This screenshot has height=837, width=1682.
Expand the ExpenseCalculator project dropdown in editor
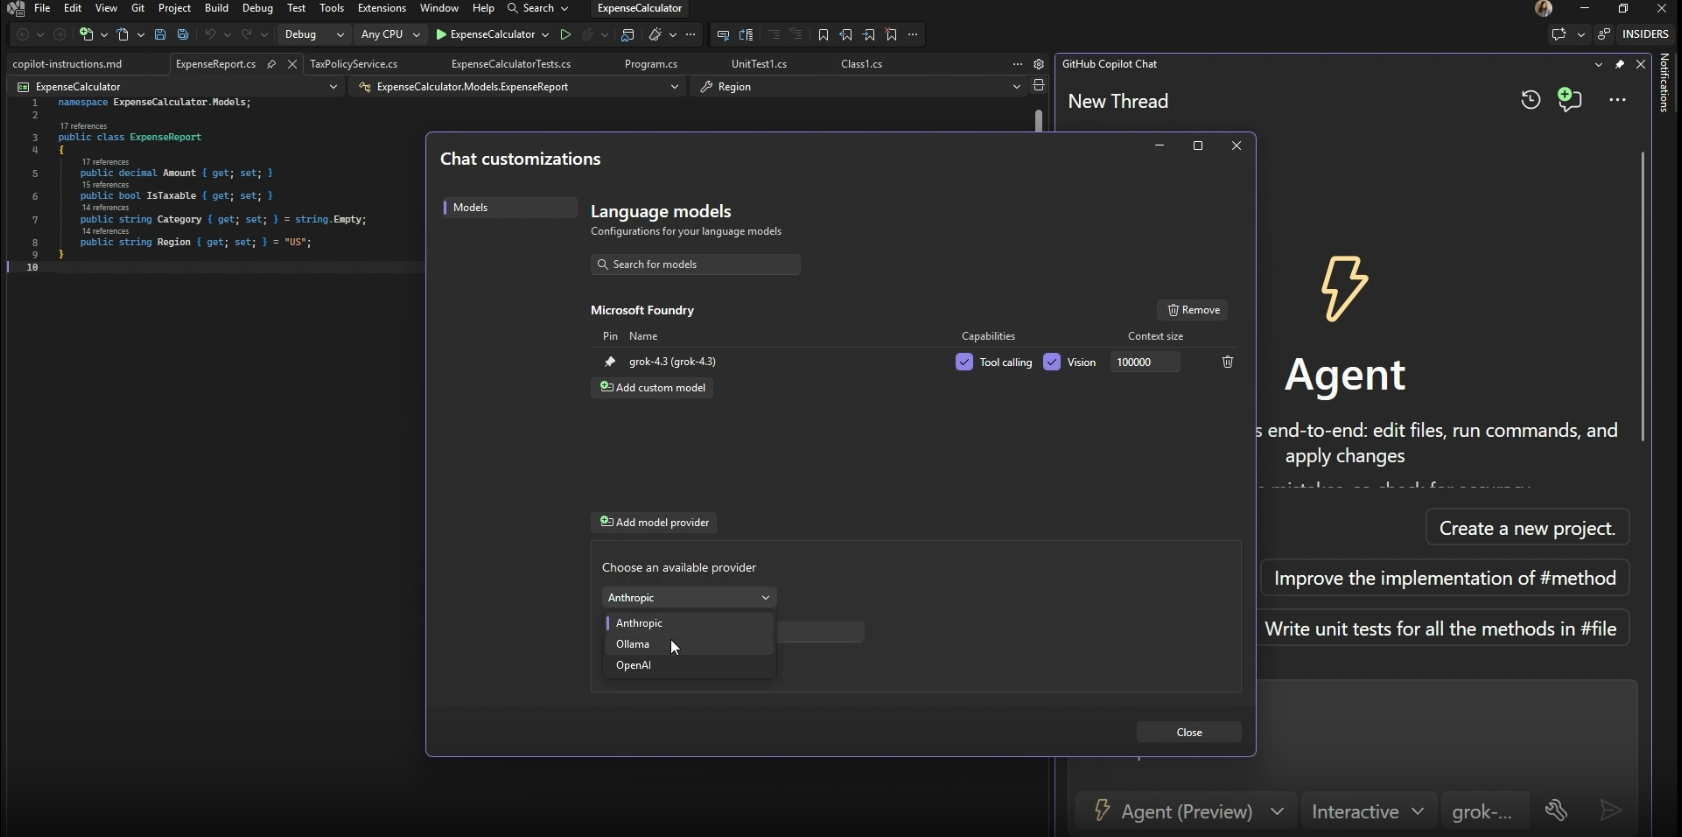click(x=178, y=87)
